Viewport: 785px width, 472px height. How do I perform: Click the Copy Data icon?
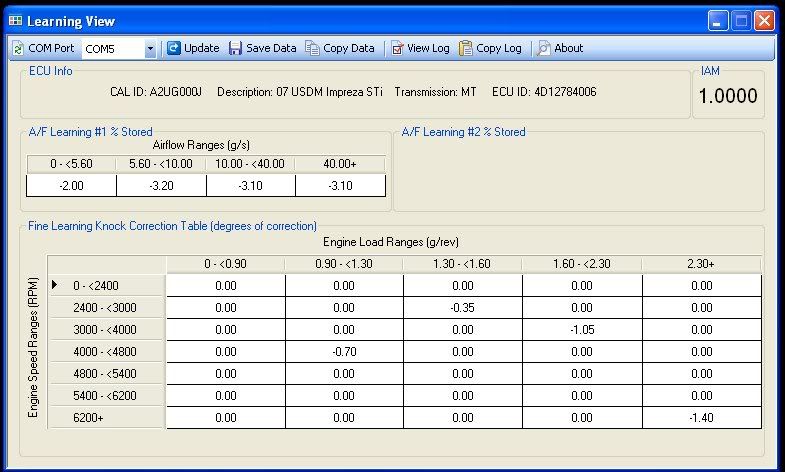pos(314,48)
